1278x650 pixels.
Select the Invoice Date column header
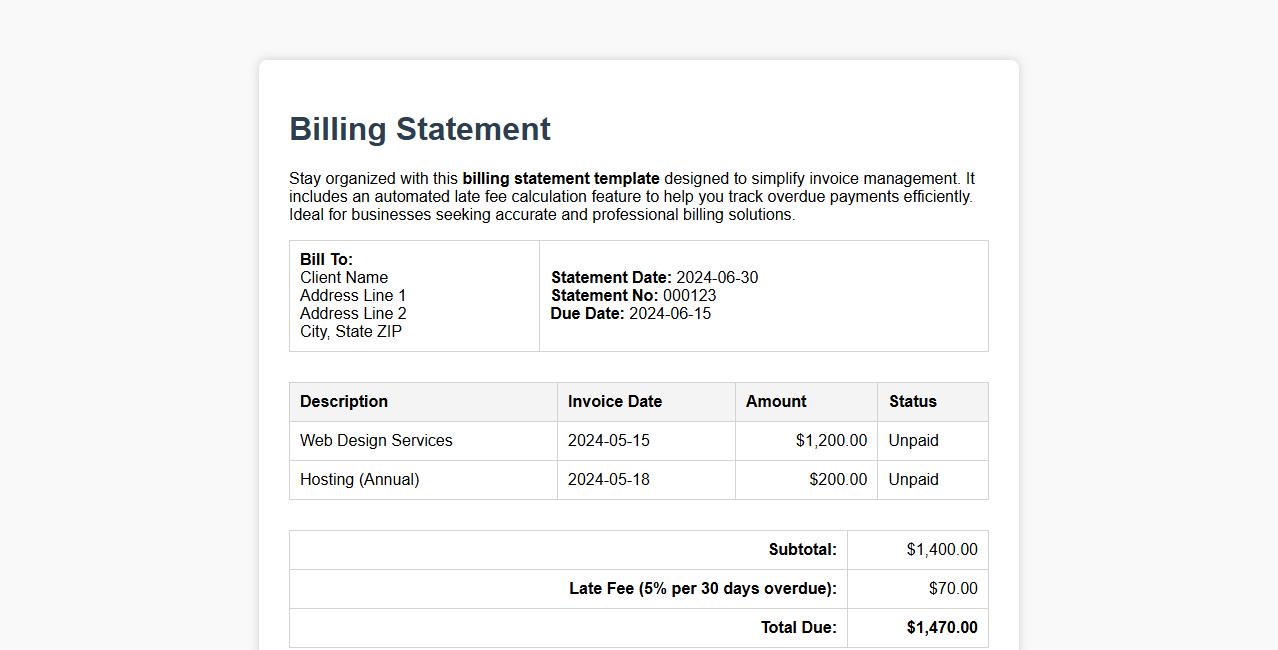[614, 401]
